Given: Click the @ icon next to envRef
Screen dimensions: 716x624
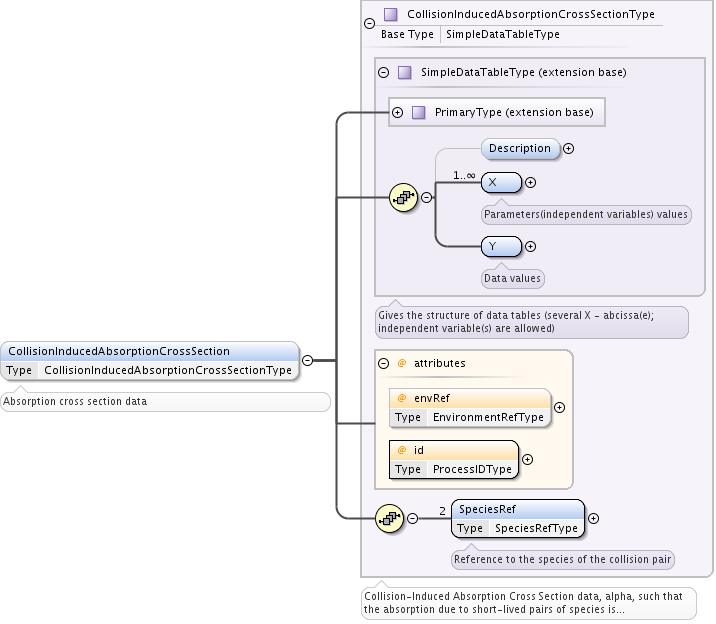Looking at the screenshot, I should 402,399.
